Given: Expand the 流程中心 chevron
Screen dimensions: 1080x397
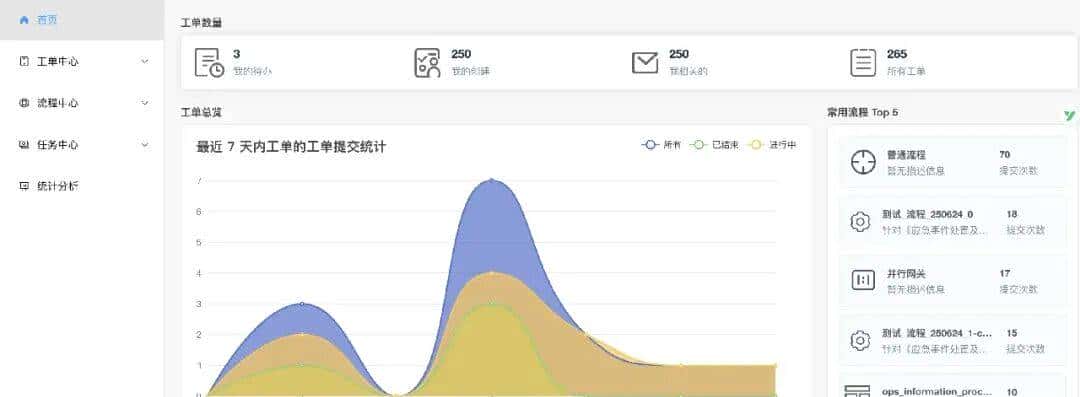Looking at the screenshot, I should [x=145, y=103].
